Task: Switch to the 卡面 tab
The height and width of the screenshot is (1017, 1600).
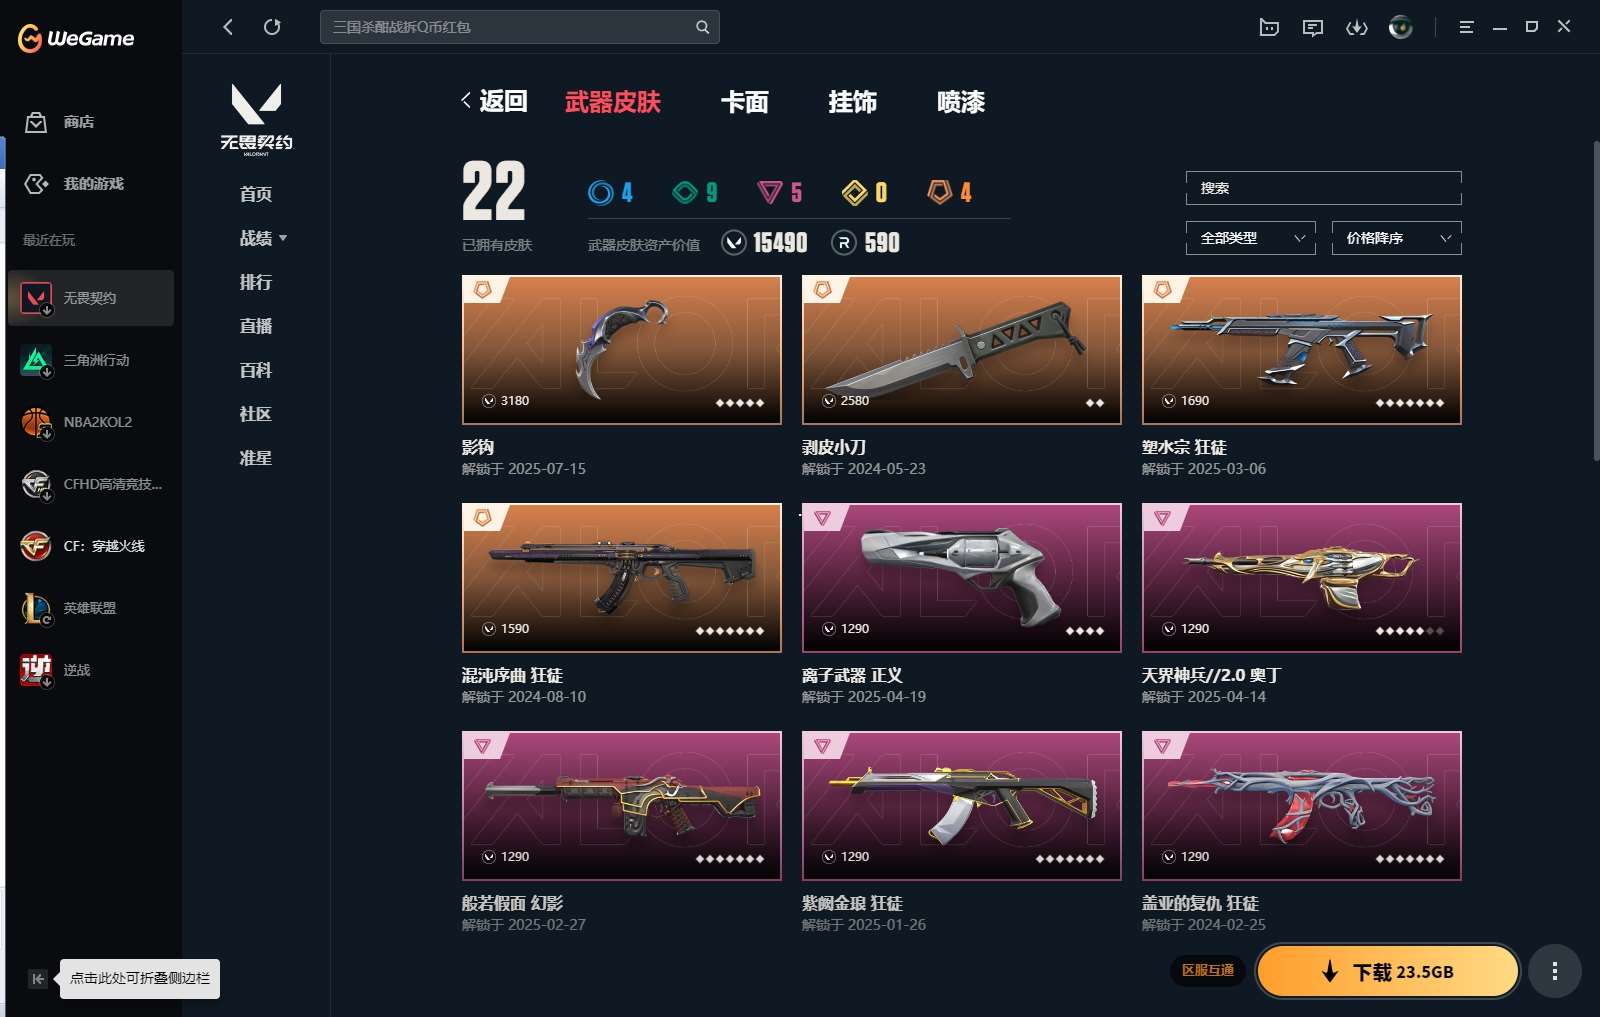Action: pos(745,102)
